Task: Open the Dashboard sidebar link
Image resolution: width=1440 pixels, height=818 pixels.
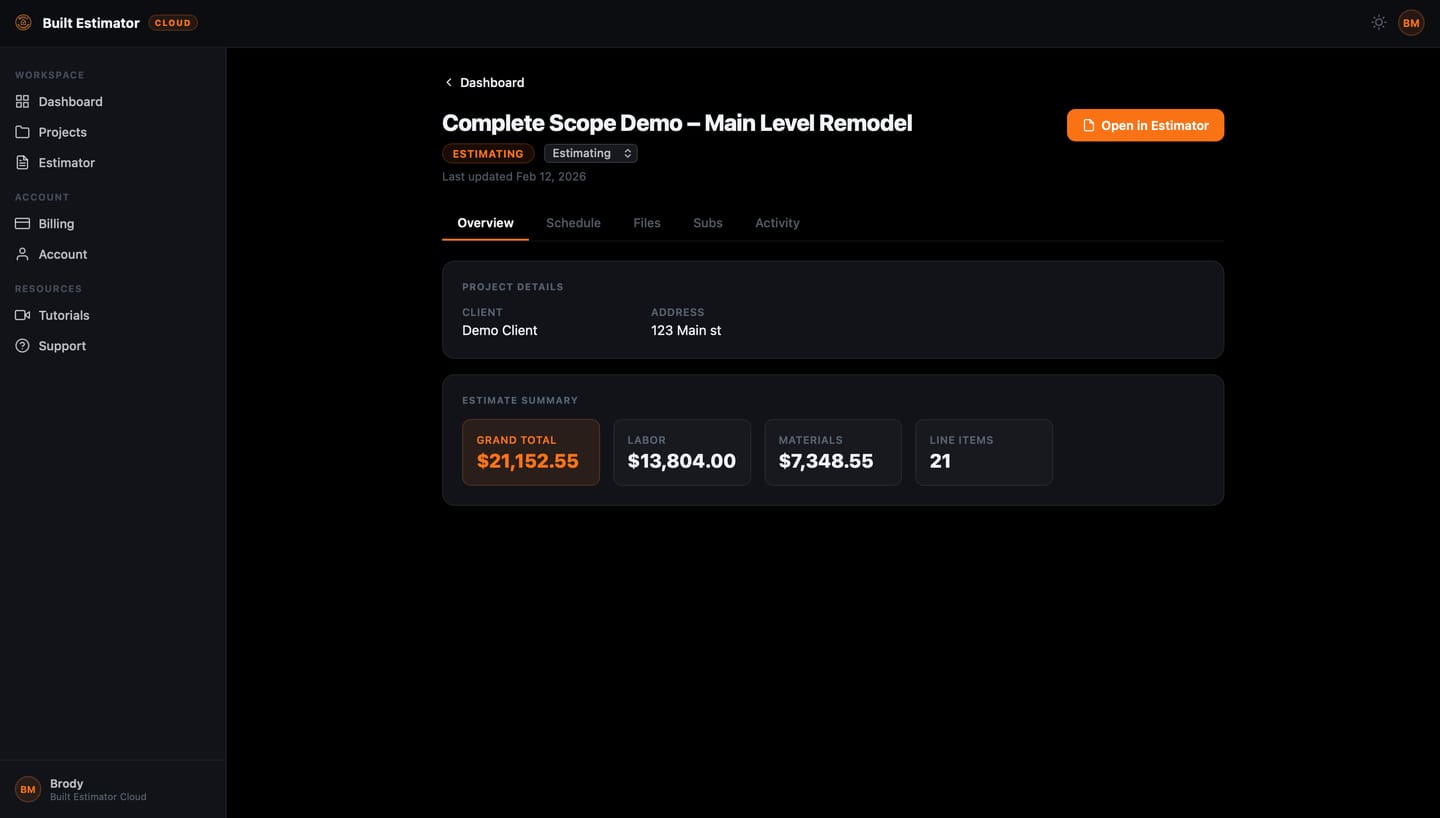Action: 113,102
